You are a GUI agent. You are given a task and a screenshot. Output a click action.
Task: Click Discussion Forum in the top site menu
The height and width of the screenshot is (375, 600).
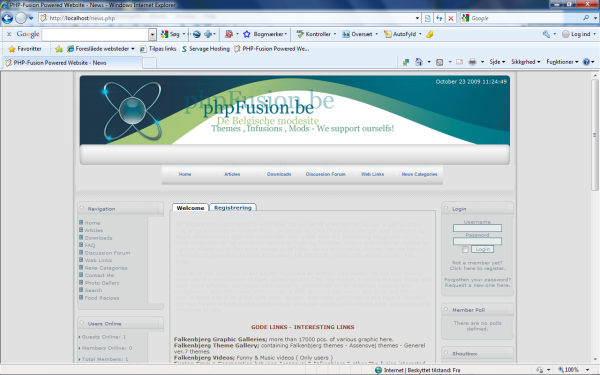326,174
